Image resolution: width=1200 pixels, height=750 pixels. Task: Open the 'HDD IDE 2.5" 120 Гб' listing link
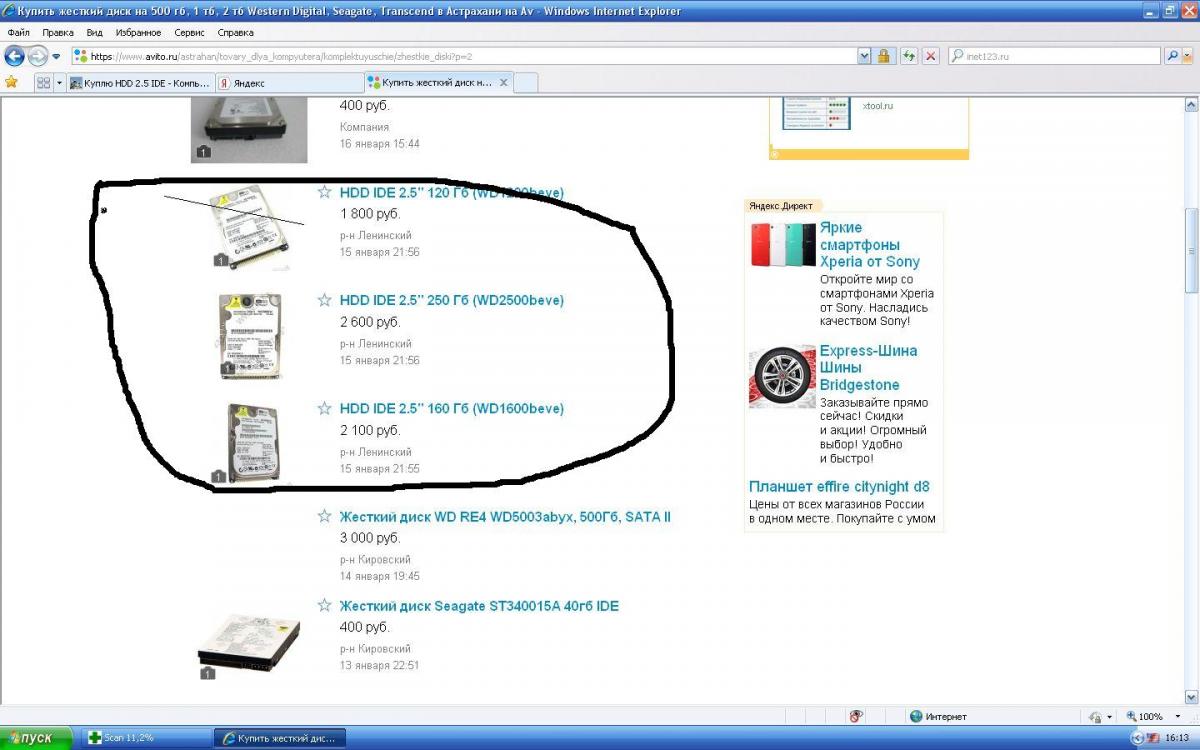(451, 192)
